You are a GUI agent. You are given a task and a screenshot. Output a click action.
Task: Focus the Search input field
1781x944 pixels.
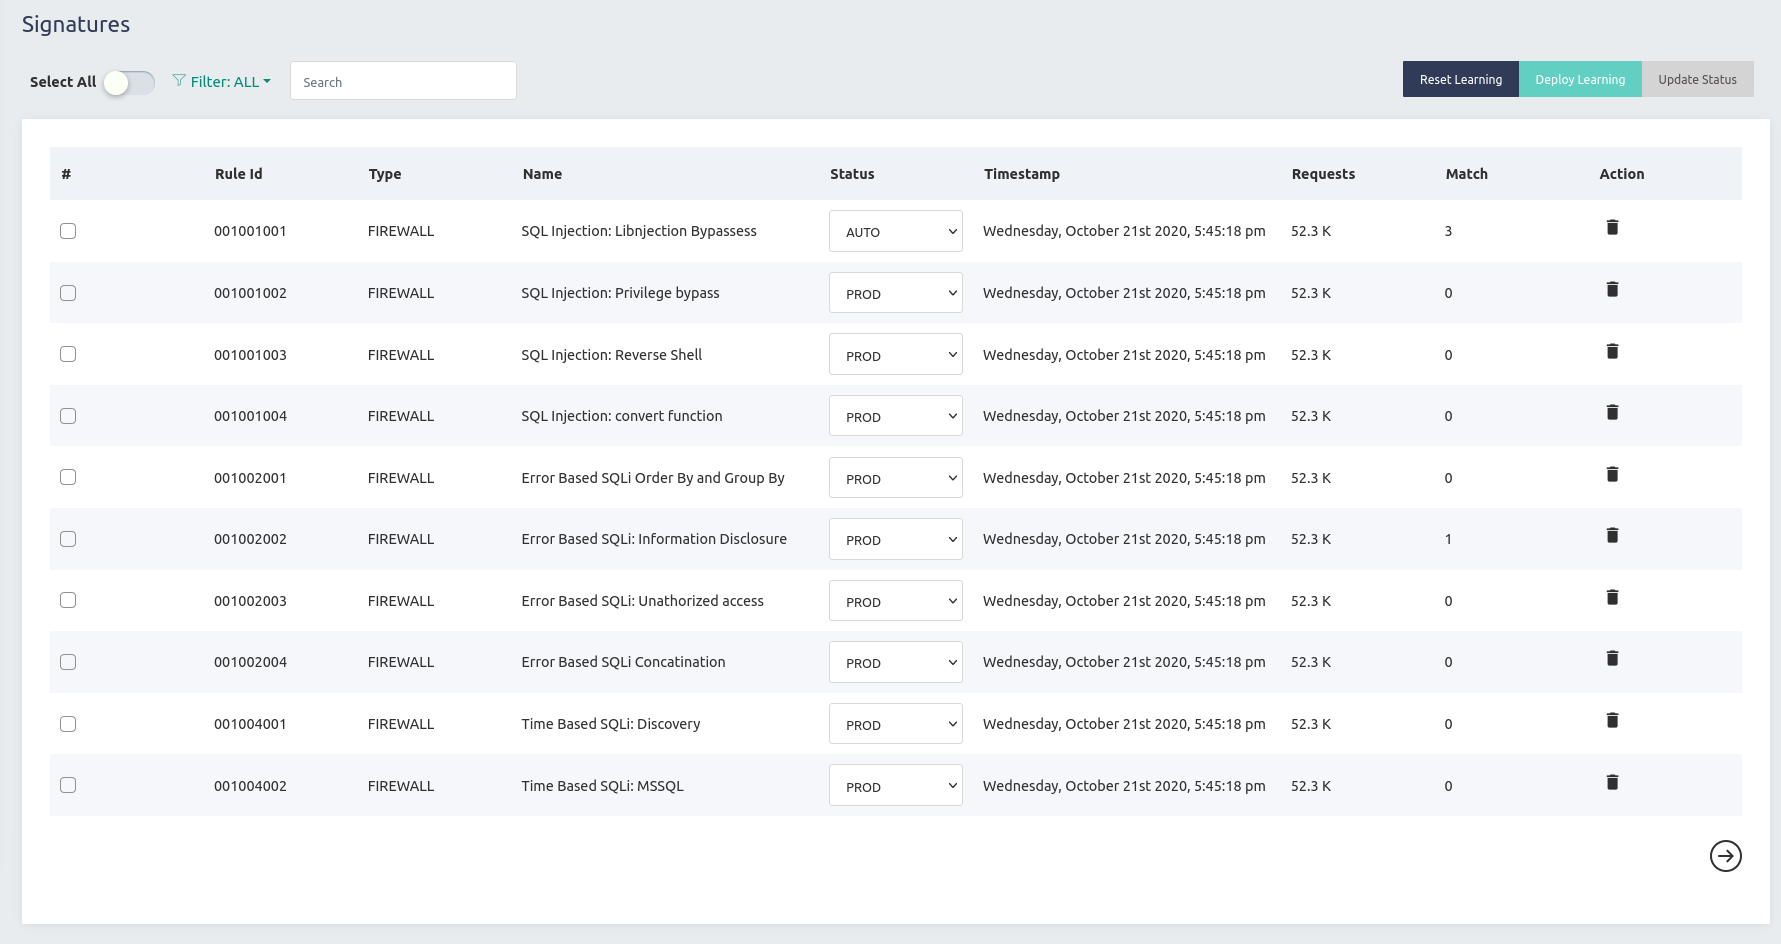(x=403, y=81)
